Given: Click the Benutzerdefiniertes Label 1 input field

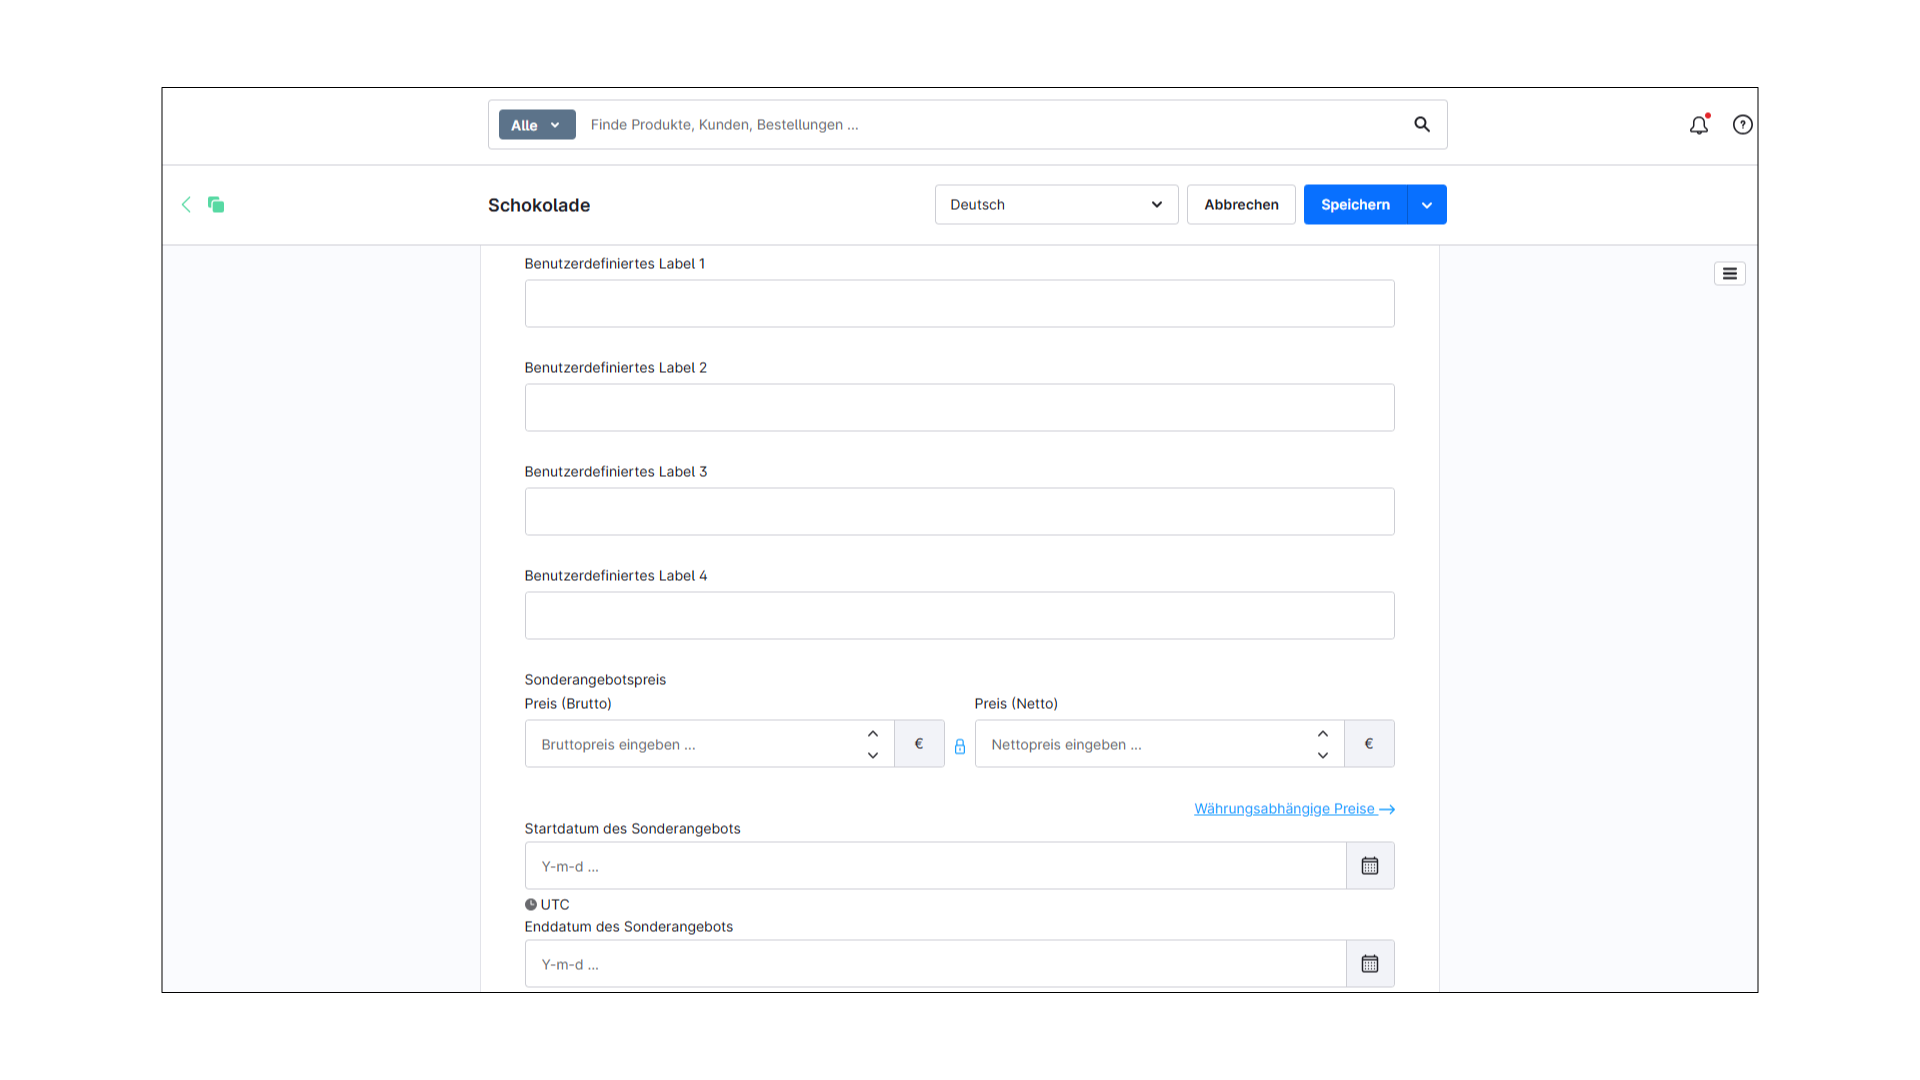Looking at the screenshot, I should (959, 303).
